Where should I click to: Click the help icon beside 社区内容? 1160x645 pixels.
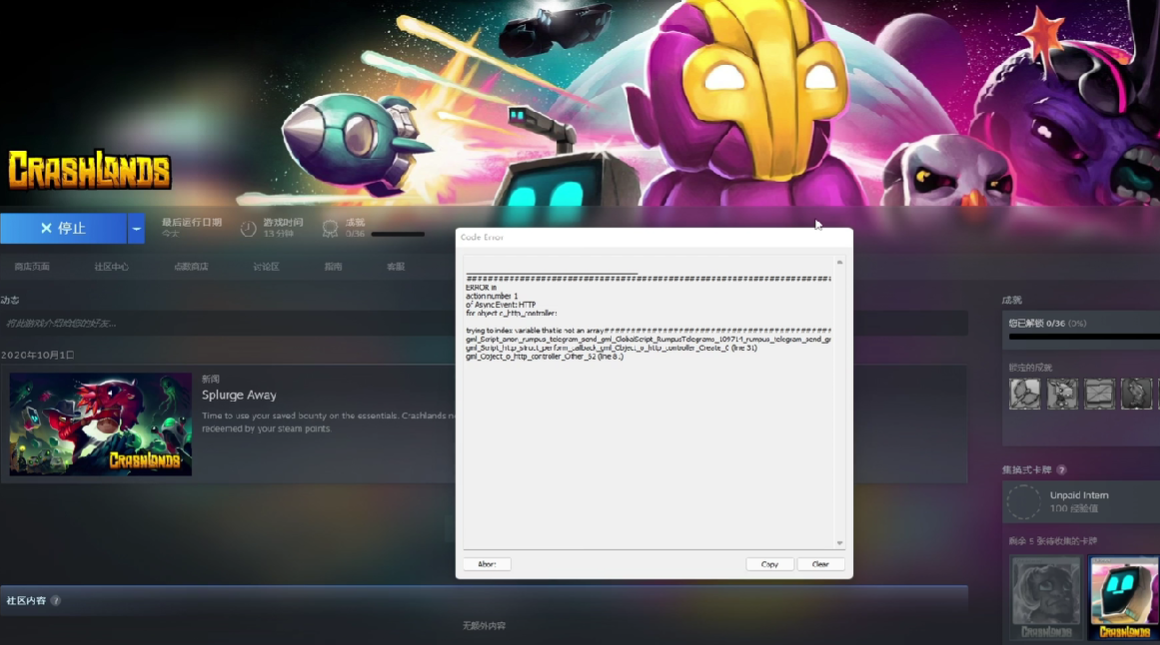click(56, 601)
